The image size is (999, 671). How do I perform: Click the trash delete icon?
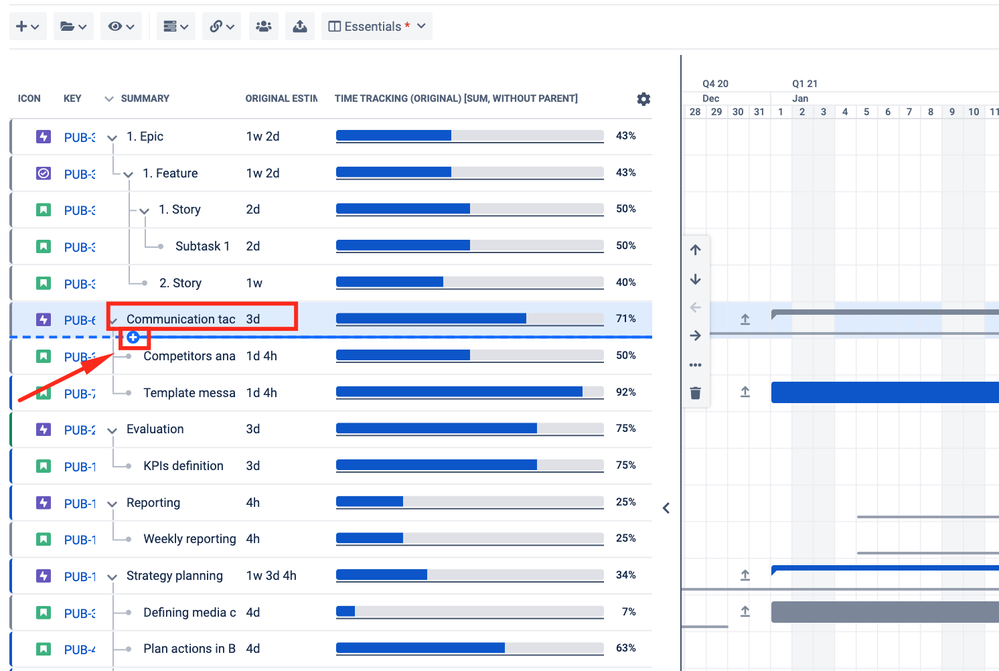(695, 393)
